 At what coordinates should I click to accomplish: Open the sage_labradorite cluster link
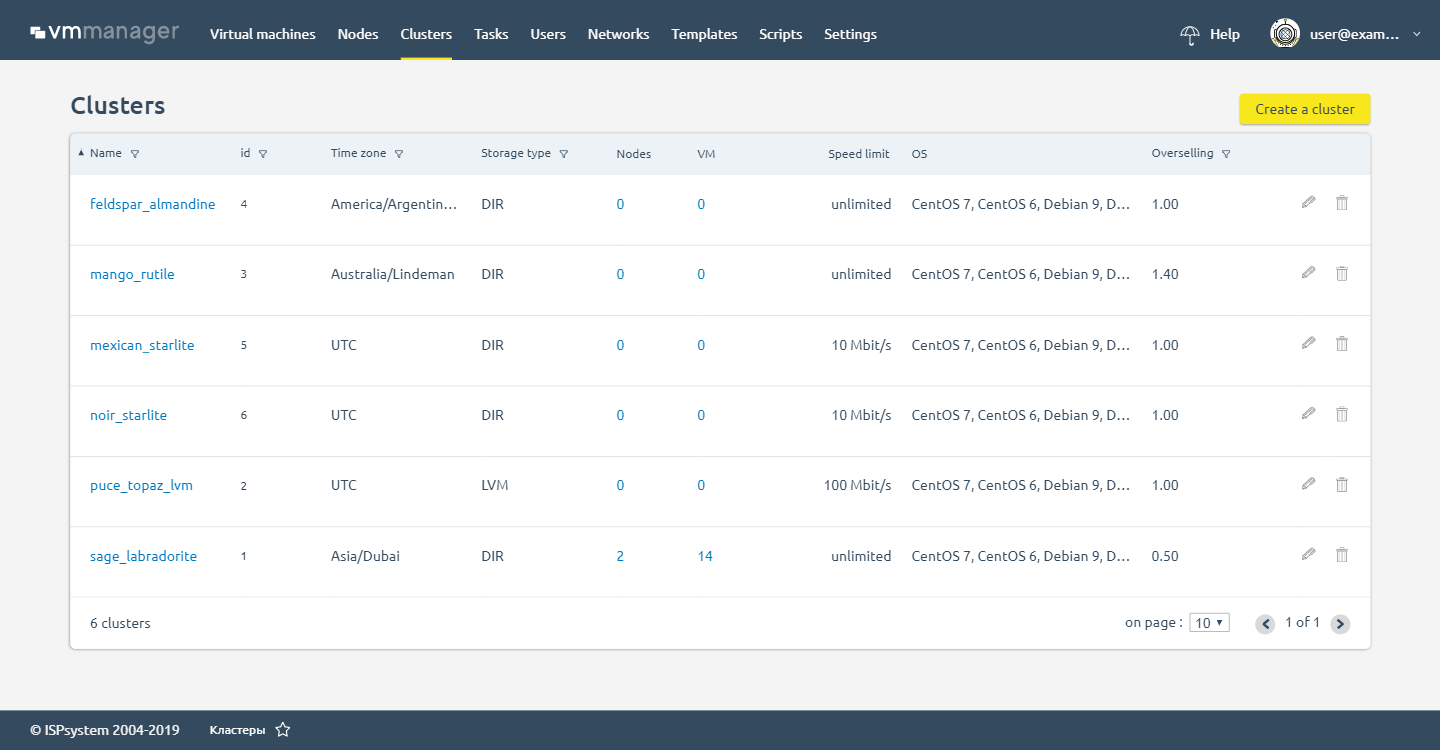click(x=144, y=556)
